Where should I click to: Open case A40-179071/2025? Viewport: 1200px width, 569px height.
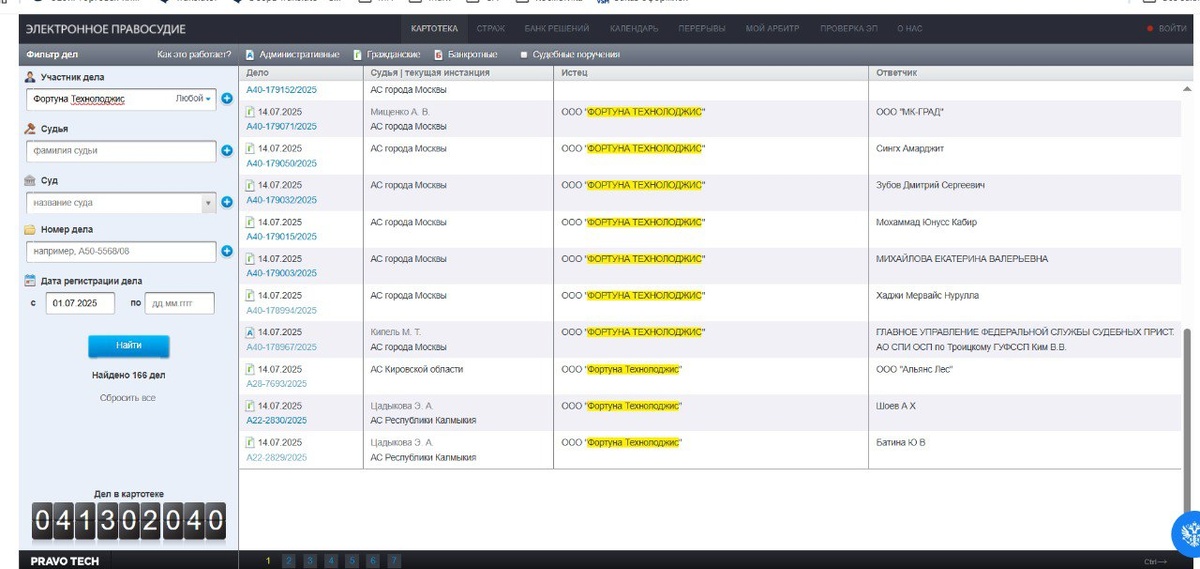[x=281, y=126]
